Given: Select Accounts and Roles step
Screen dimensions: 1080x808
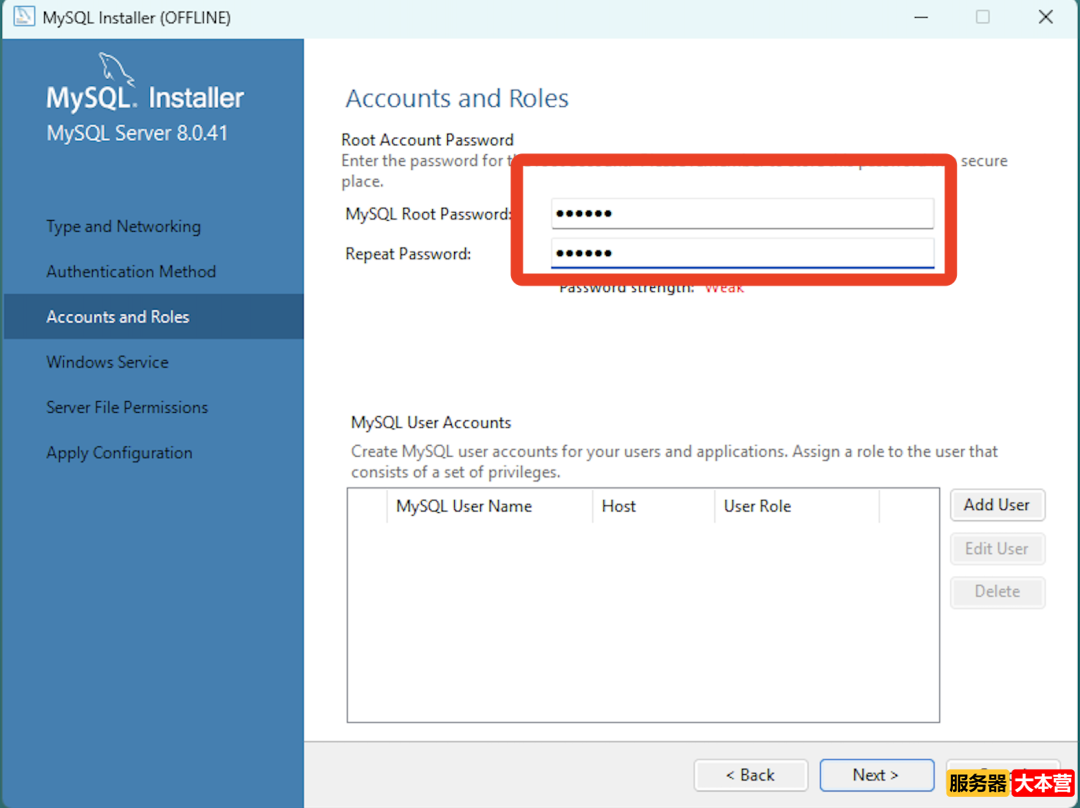Looking at the screenshot, I should click(x=154, y=316).
